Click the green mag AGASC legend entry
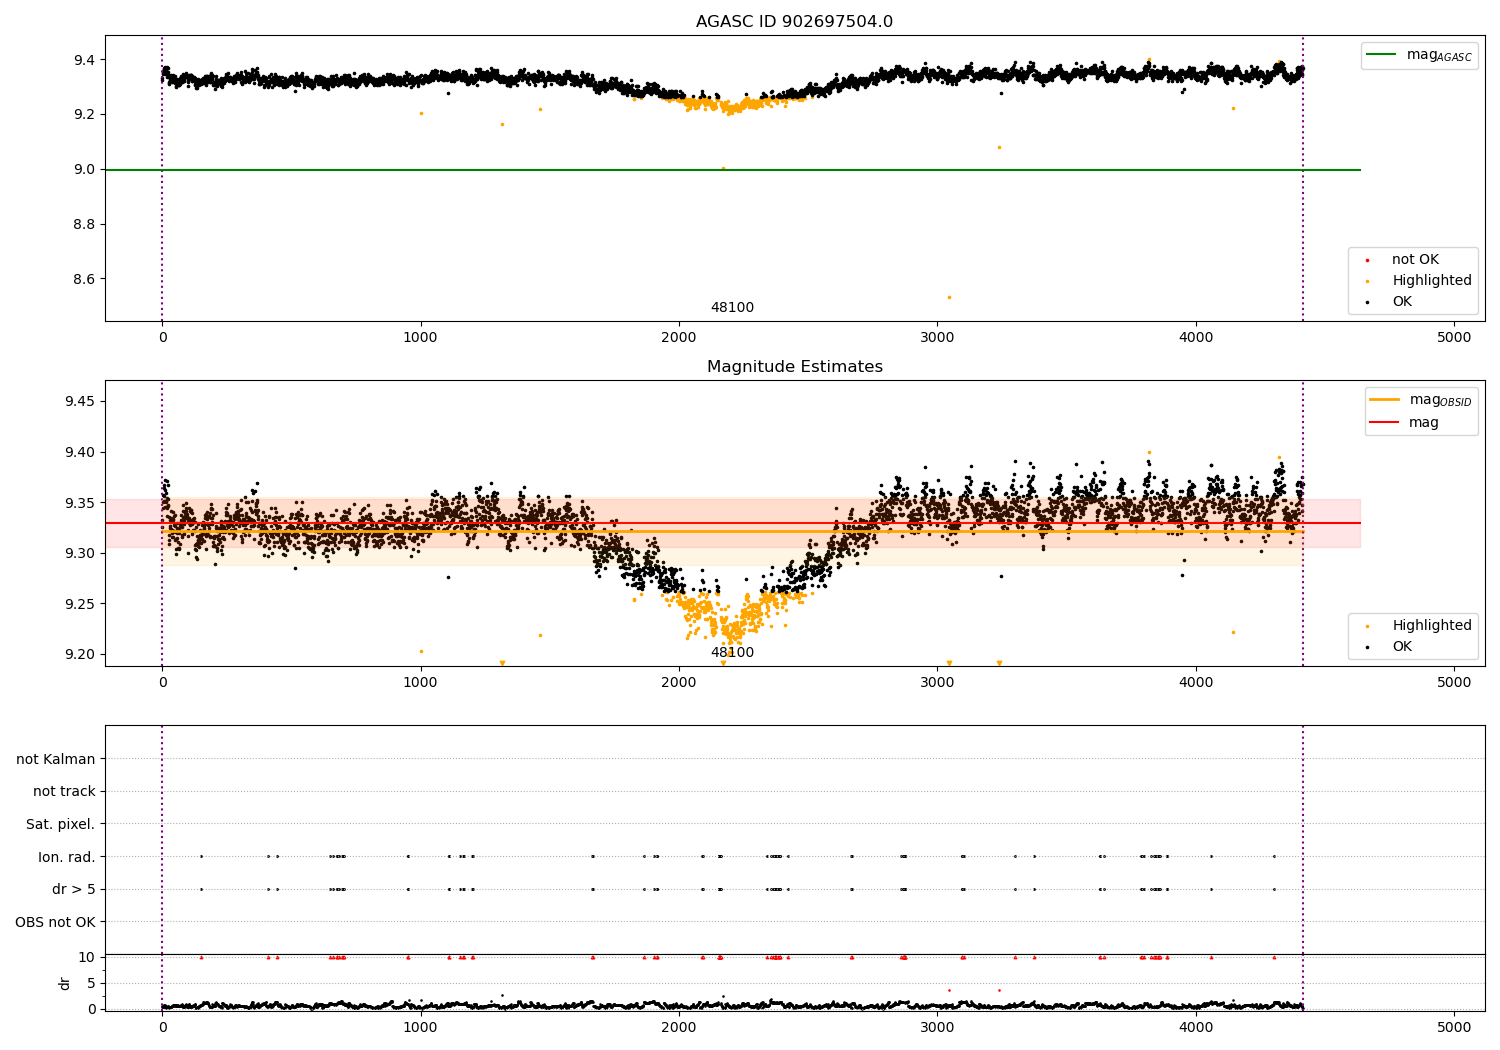The image size is (1500, 1050). click(1419, 55)
